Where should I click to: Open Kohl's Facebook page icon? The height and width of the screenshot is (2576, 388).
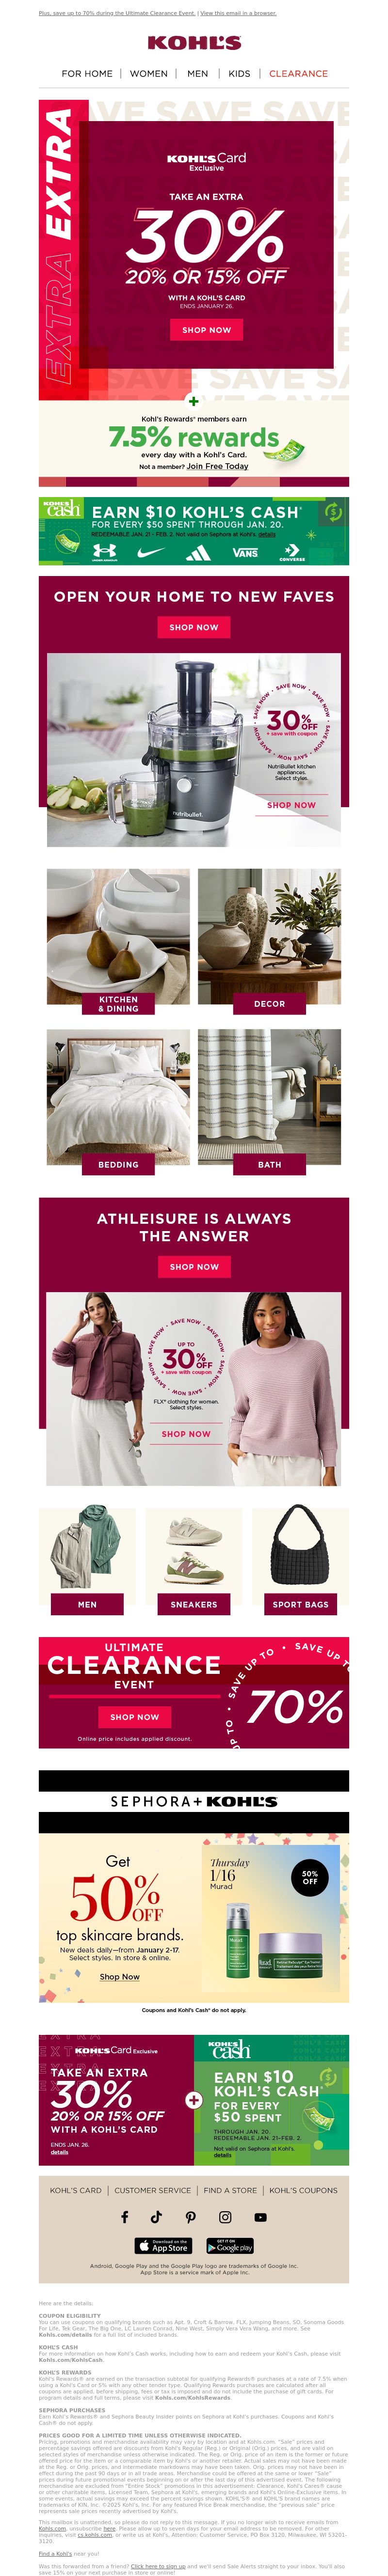click(124, 2217)
